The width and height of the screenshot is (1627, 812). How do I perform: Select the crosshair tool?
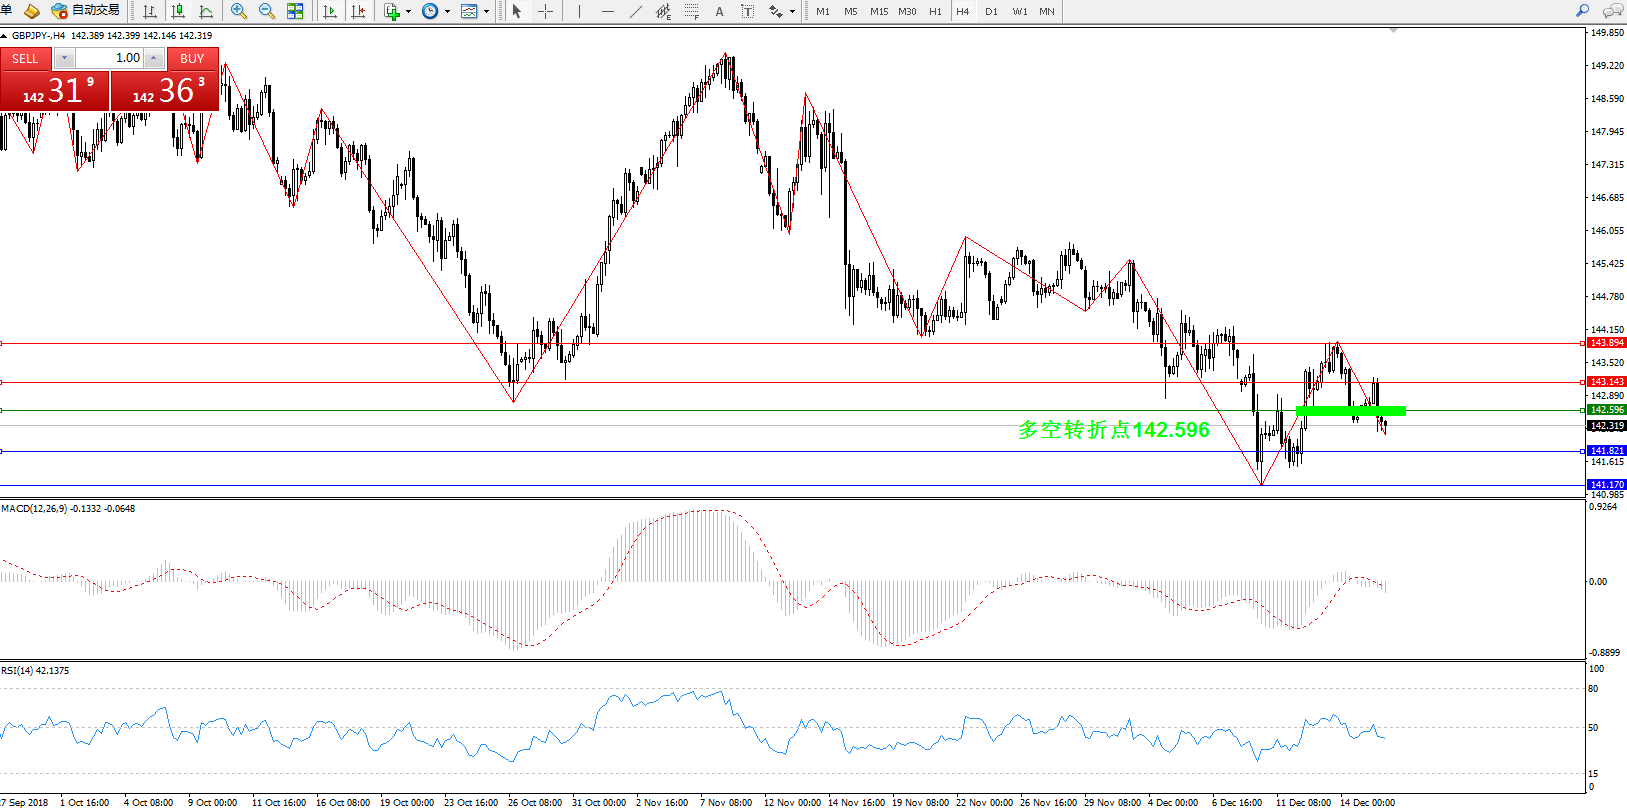tap(545, 11)
